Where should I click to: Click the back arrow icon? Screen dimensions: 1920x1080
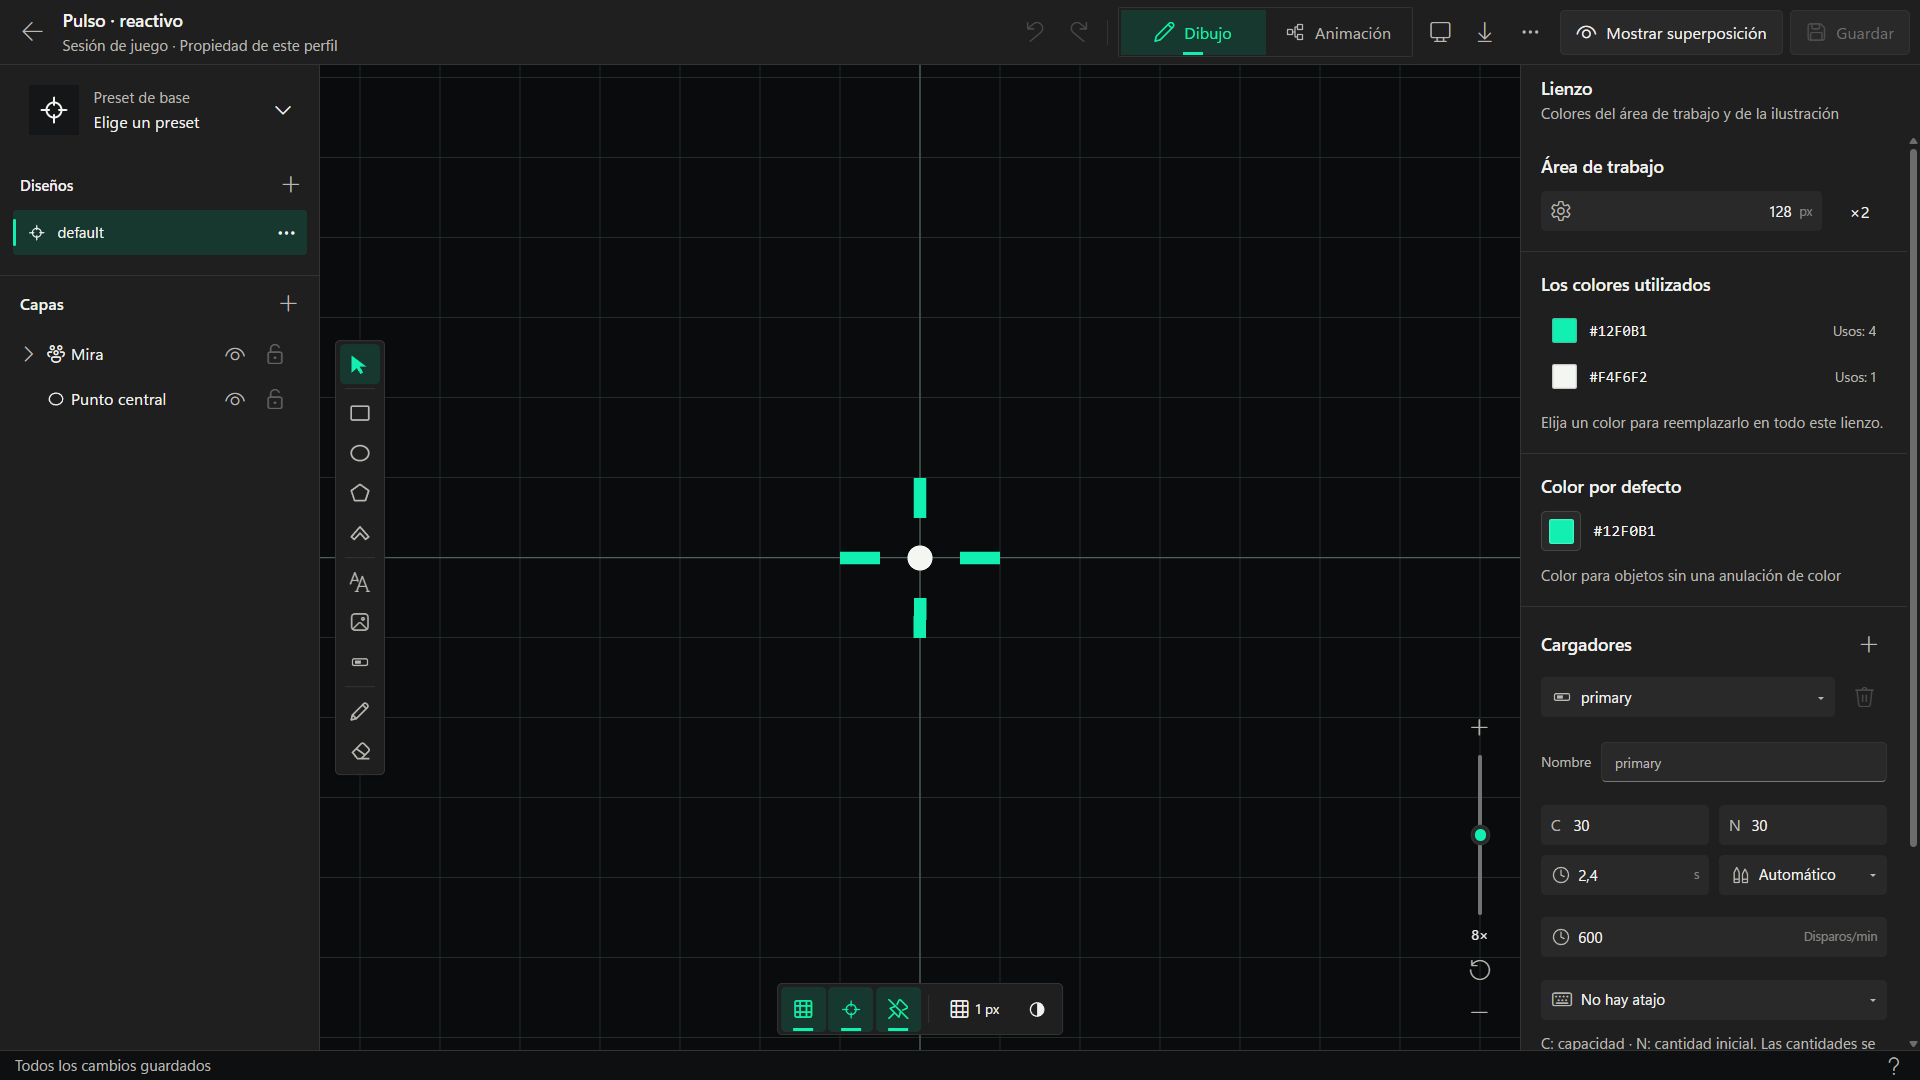tap(32, 32)
